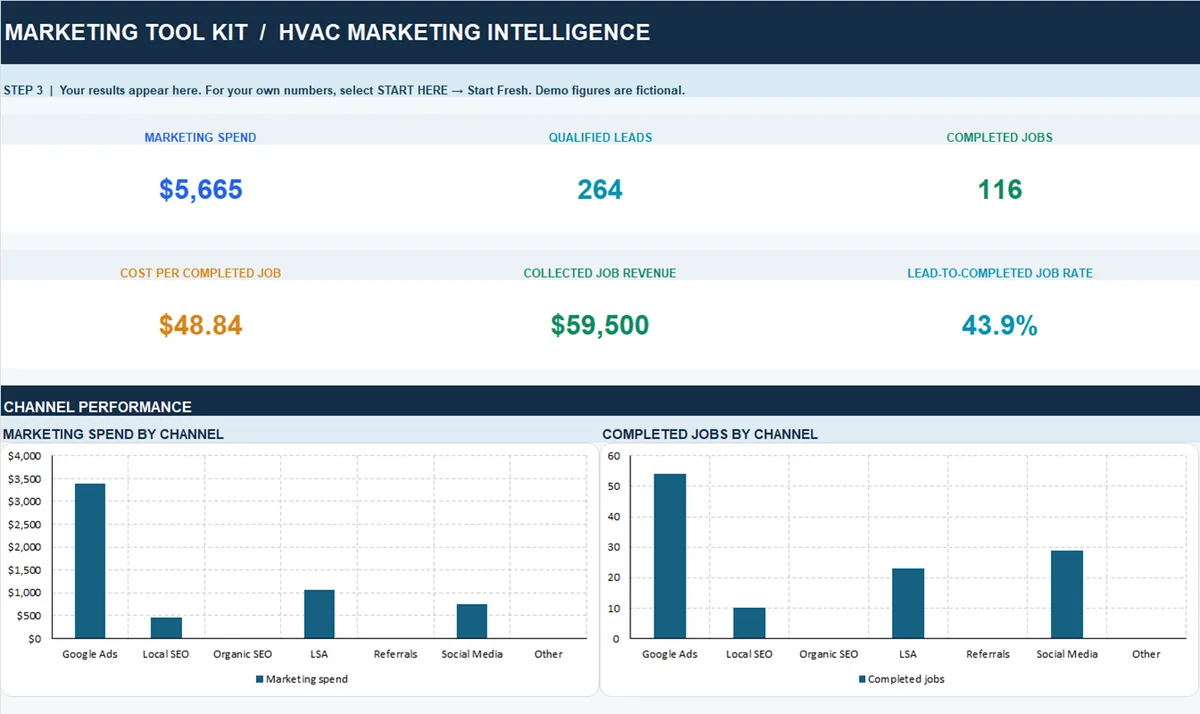Click the MARKETING SPEND BY CHANNEL chart title
The width and height of the screenshot is (1200, 714).
point(114,434)
